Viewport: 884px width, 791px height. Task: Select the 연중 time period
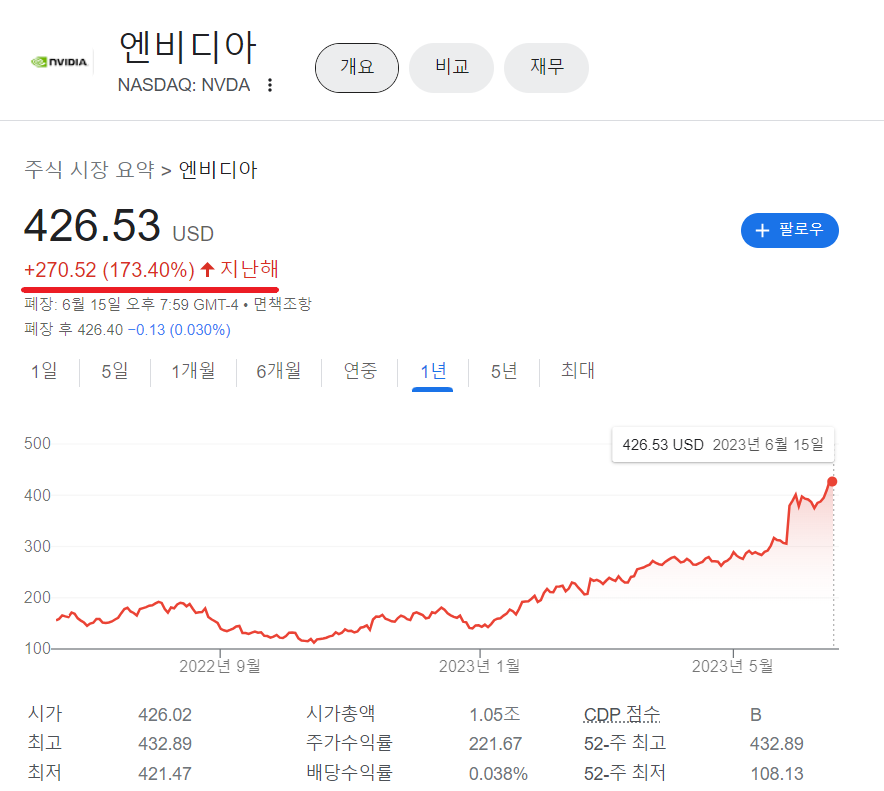coord(359,370)
